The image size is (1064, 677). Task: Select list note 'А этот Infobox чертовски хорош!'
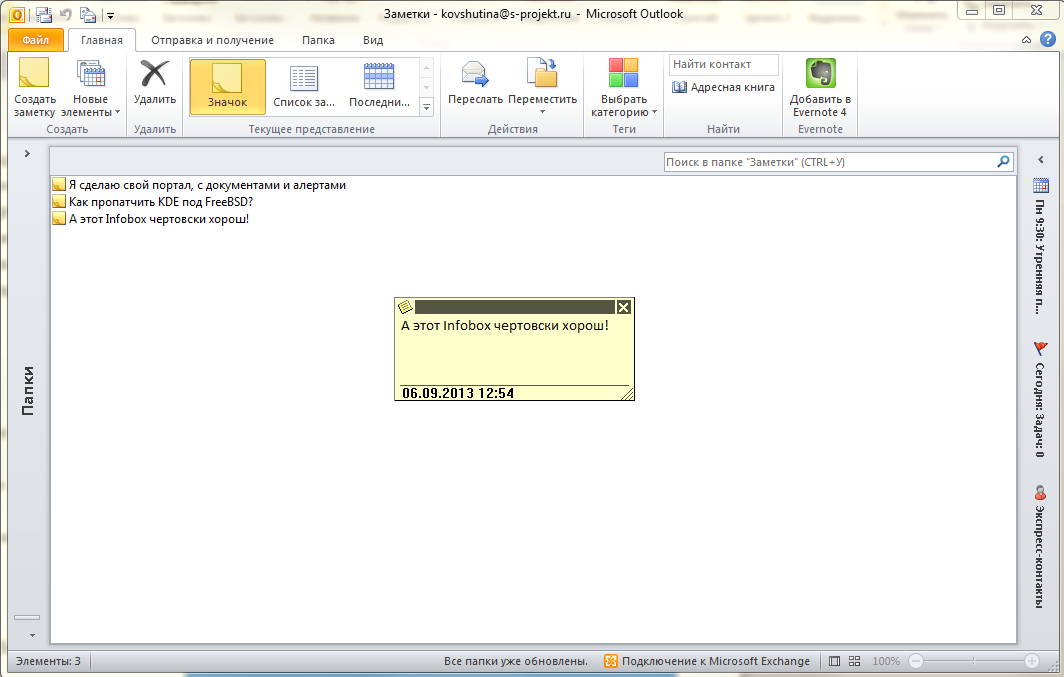159,218
